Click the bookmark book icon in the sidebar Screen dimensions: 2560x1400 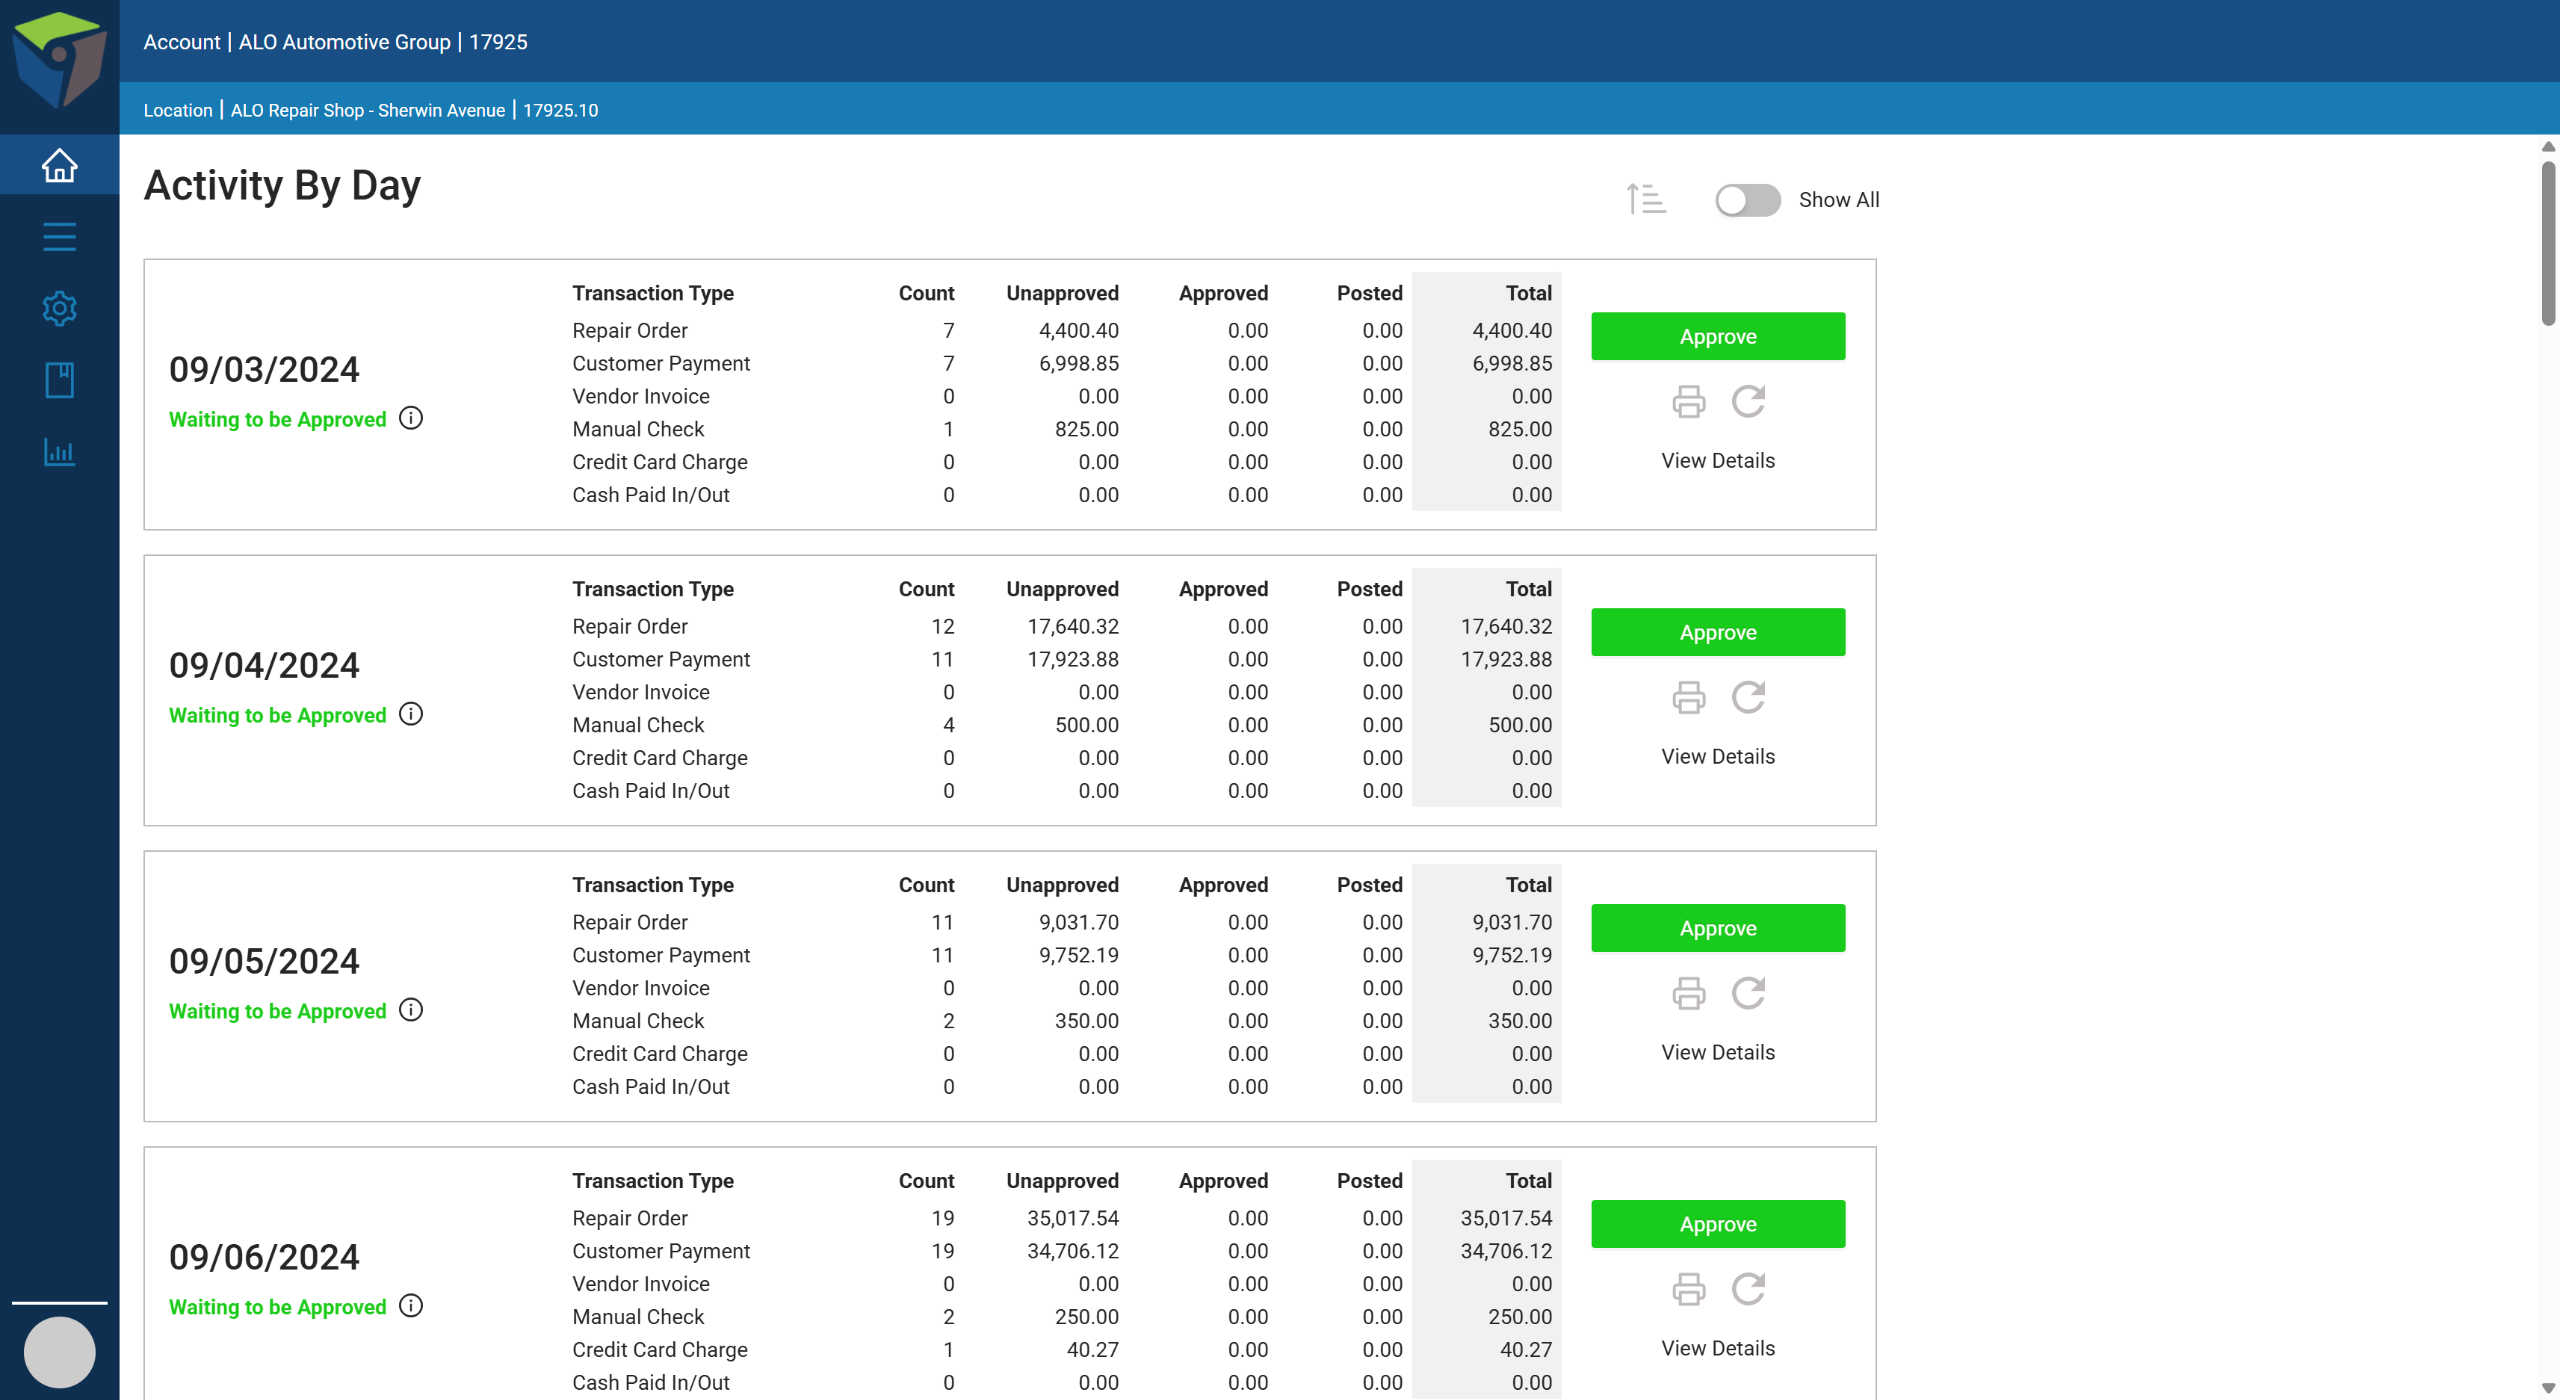(x=59, y=380)
